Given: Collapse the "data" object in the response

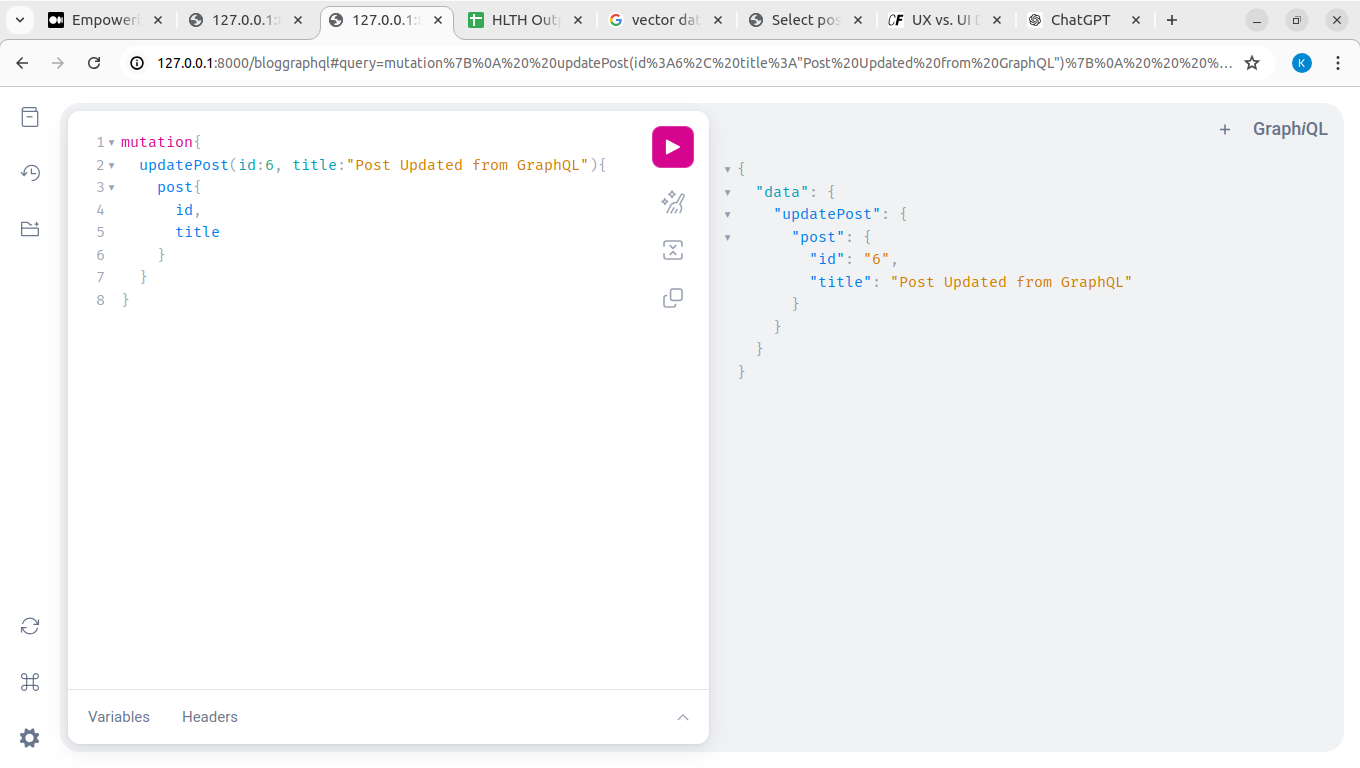Looking at the screenshot, I should 728,192.
